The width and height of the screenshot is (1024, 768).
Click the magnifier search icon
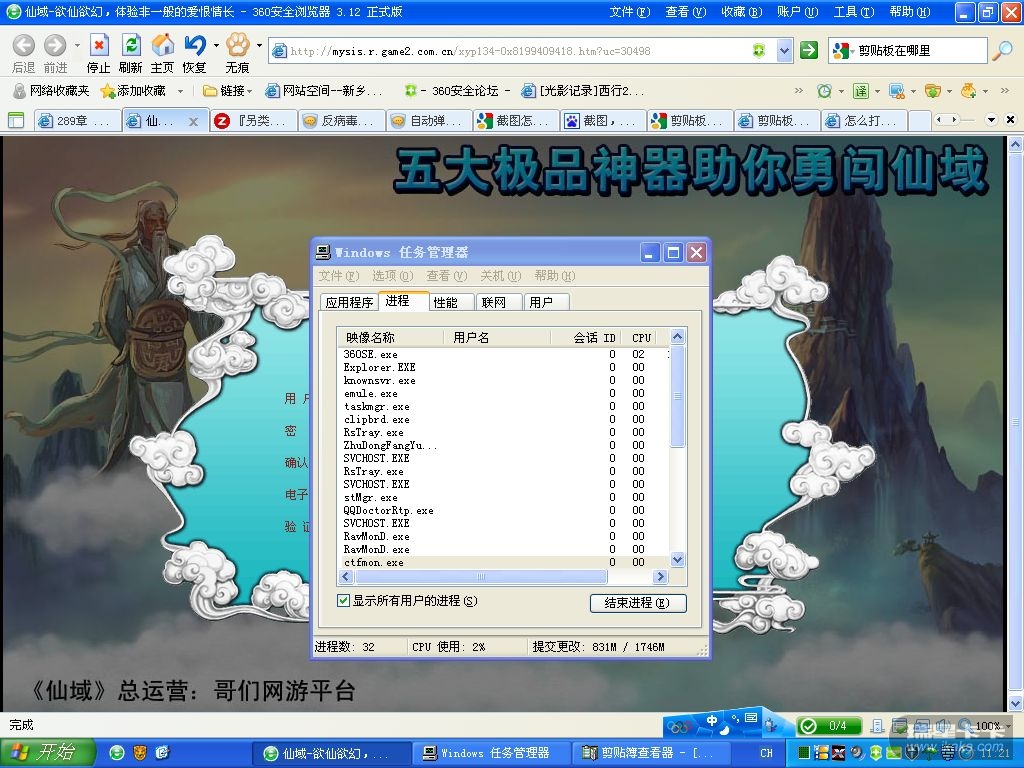tap(1001, 50)
